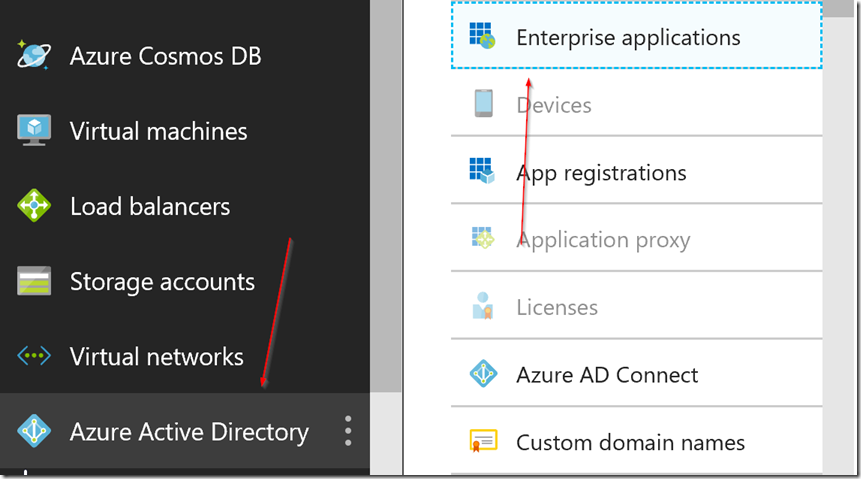The height and width of the screenshot is (479, 861).
Task: Open Enterprise applications blade
Action: [x=636, y=36]
